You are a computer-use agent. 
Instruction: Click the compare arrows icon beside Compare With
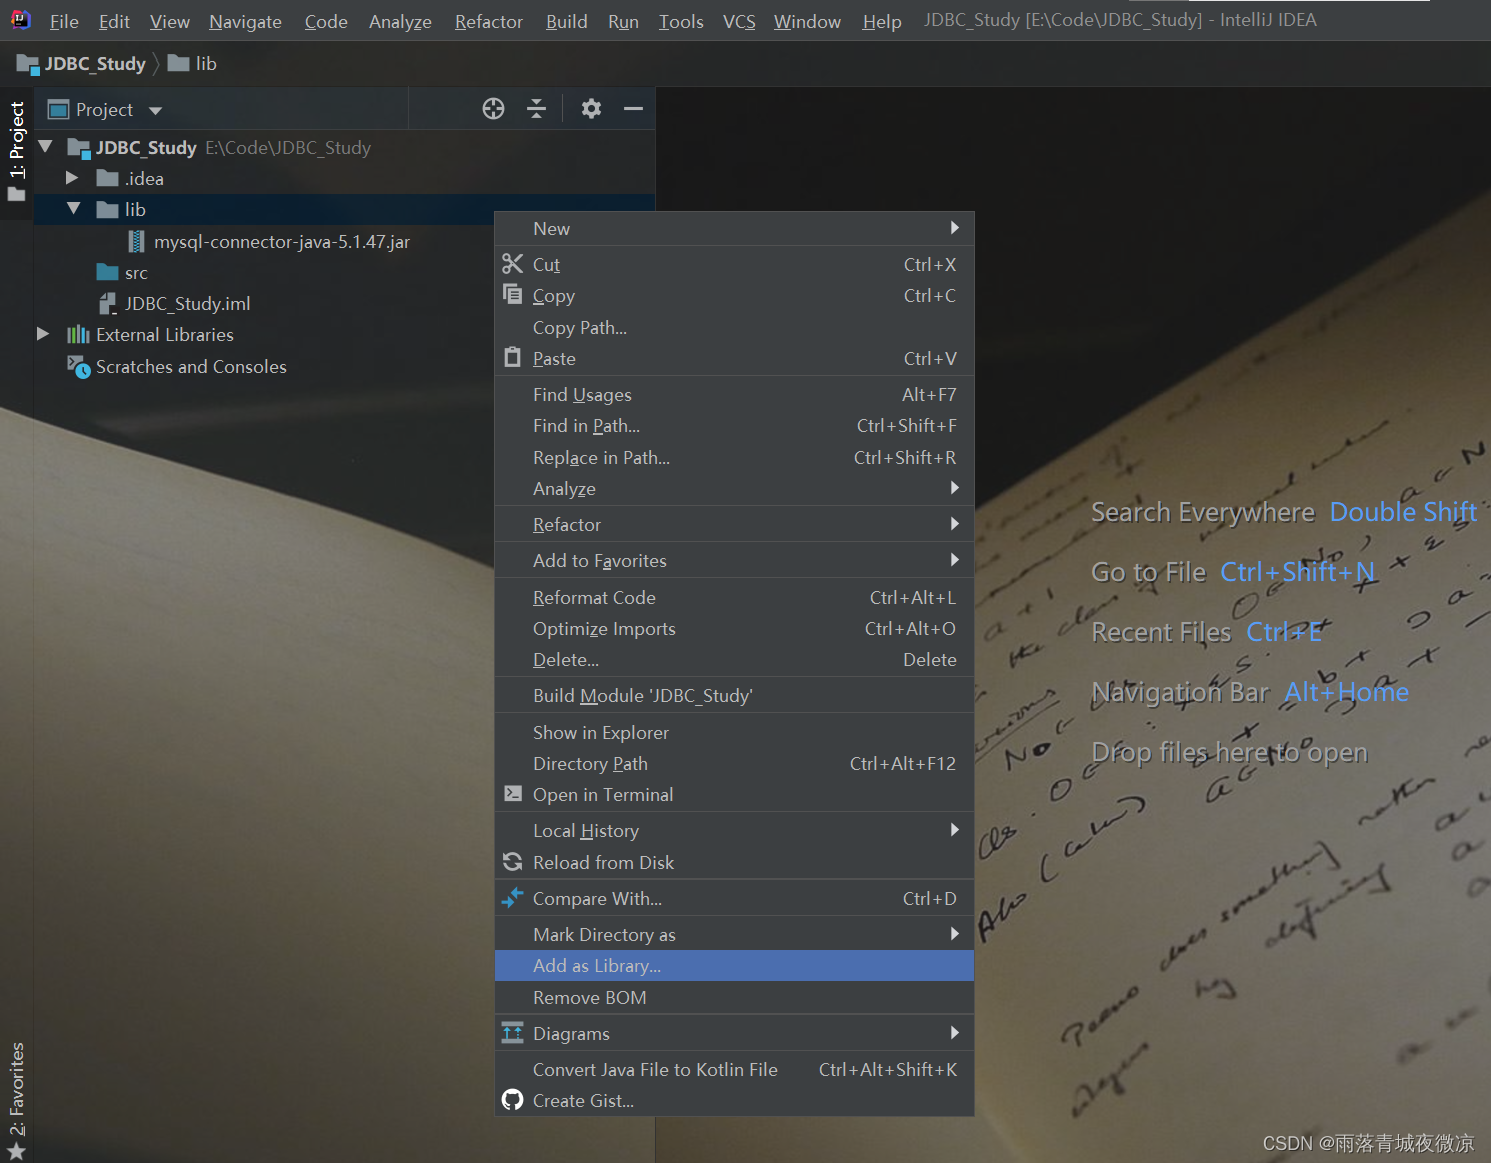pyautogui.click(x=513, y=898)
